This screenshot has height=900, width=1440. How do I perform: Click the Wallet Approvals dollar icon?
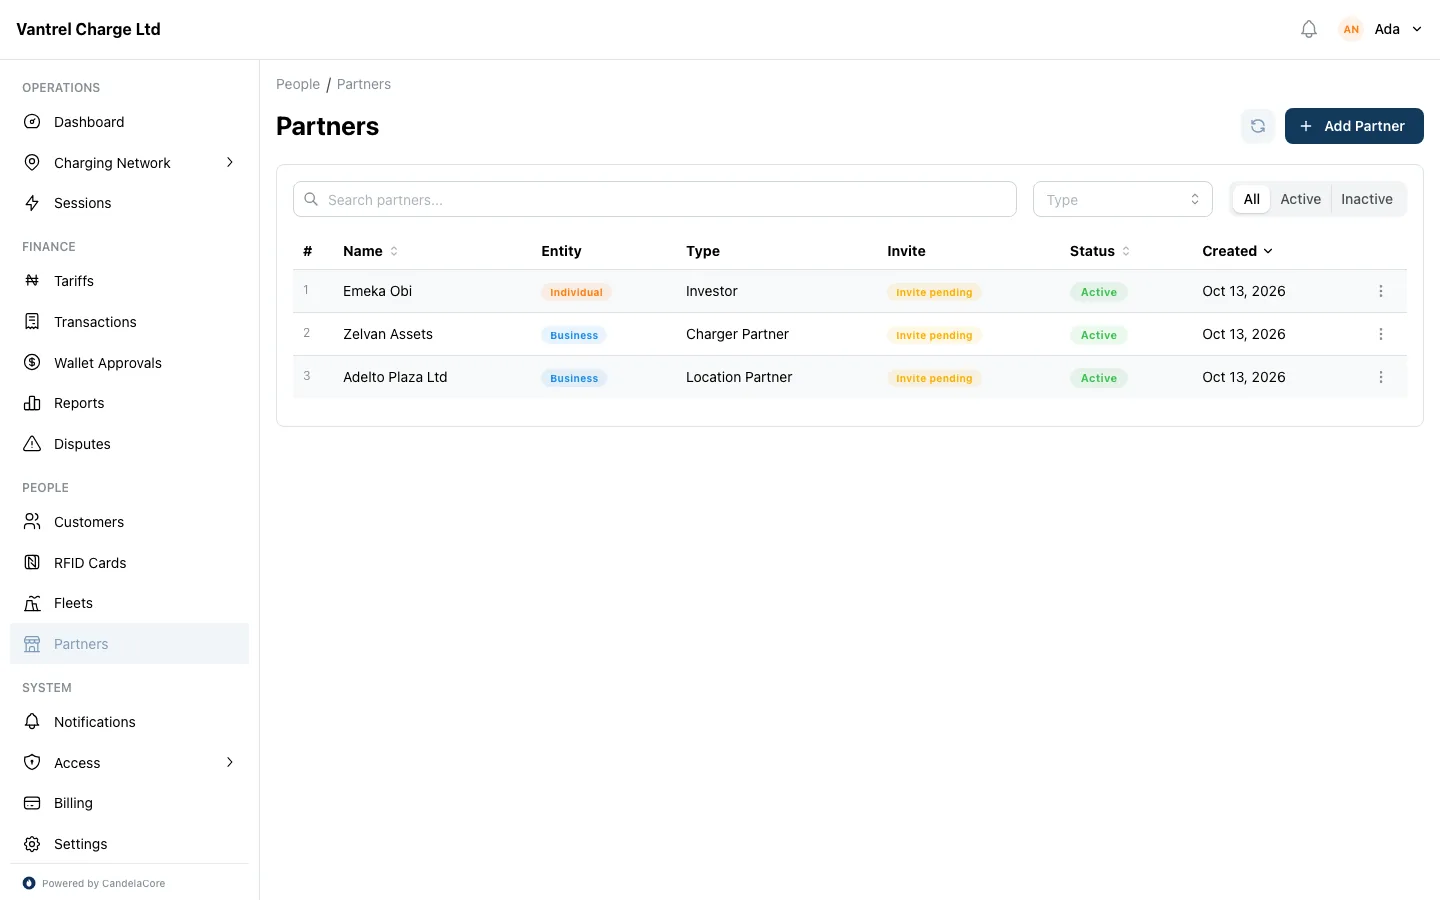point(32,363)
